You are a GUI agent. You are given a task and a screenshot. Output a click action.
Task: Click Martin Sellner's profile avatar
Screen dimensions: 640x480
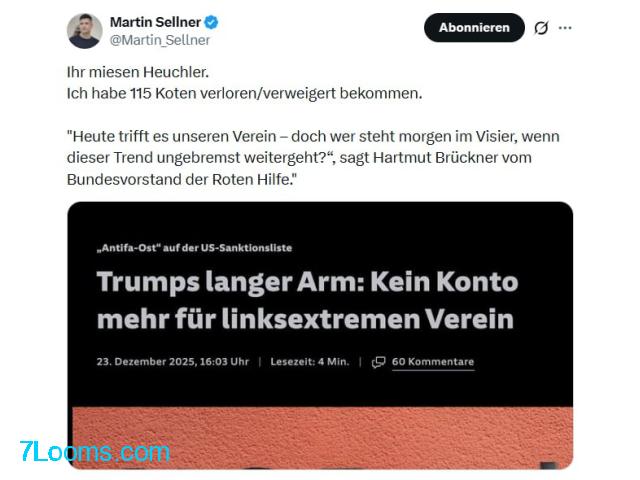(84, 31)
